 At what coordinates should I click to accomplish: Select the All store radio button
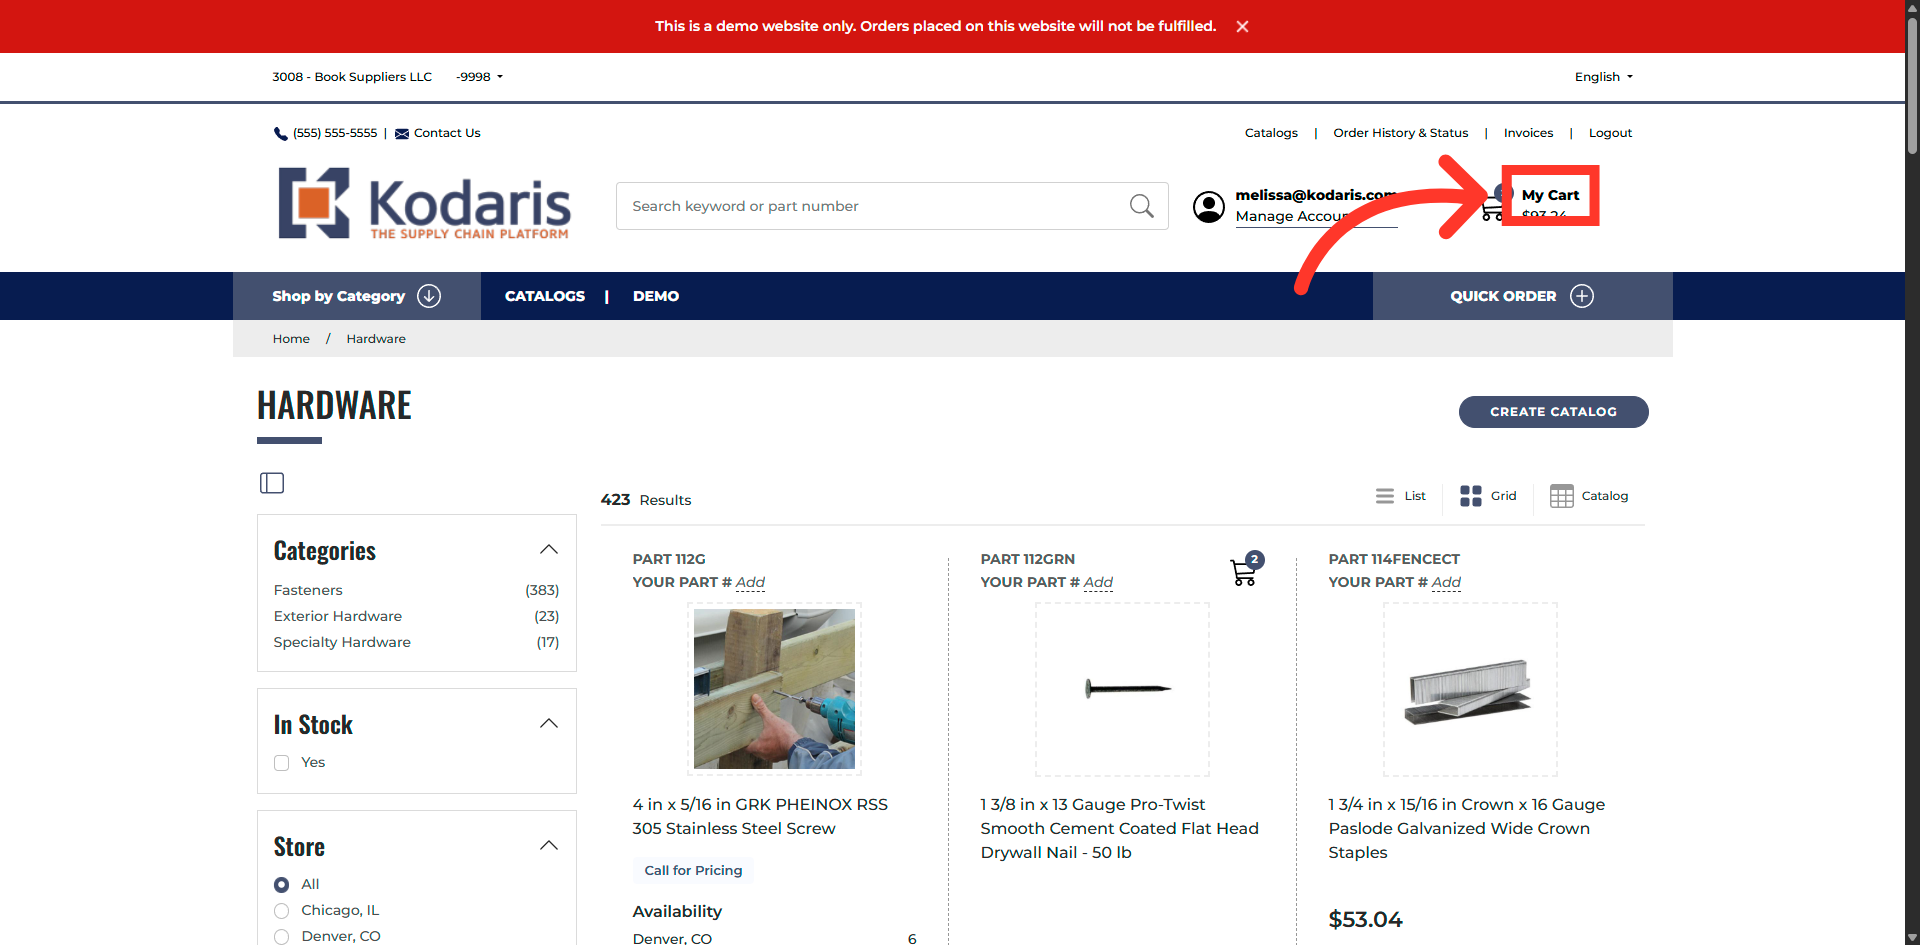(282, 885)
